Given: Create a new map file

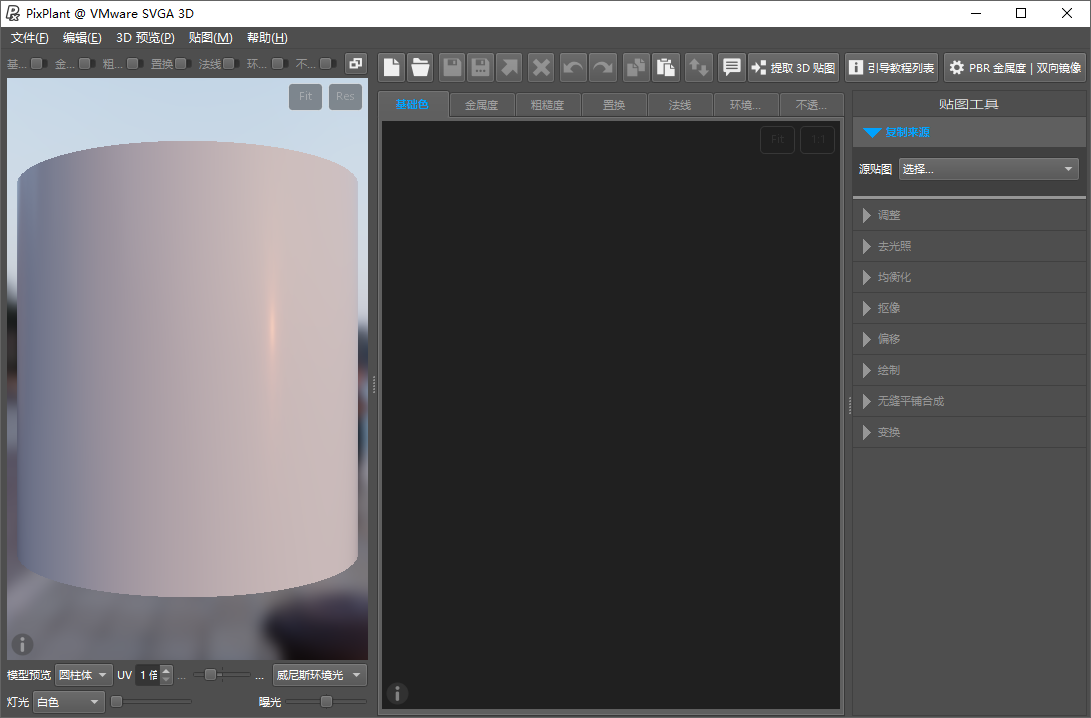Looking at the screenshot, I should pos(392,67).
